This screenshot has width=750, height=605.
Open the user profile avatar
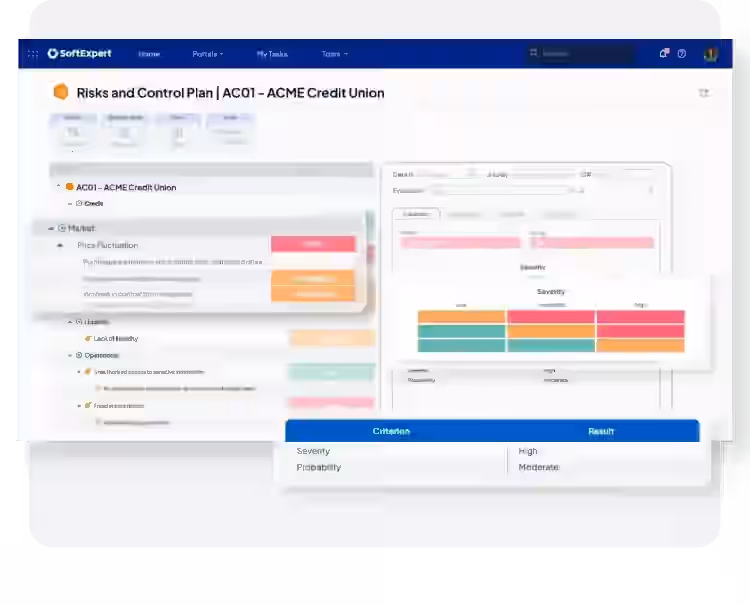coord(710,54)
